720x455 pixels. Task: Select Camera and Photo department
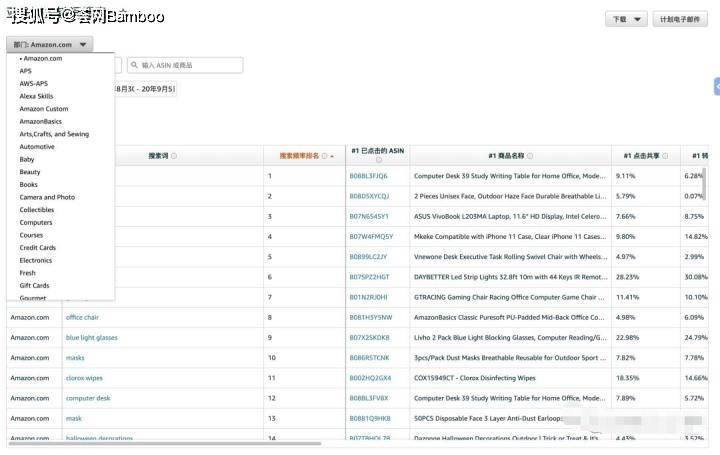pos(47,197)
